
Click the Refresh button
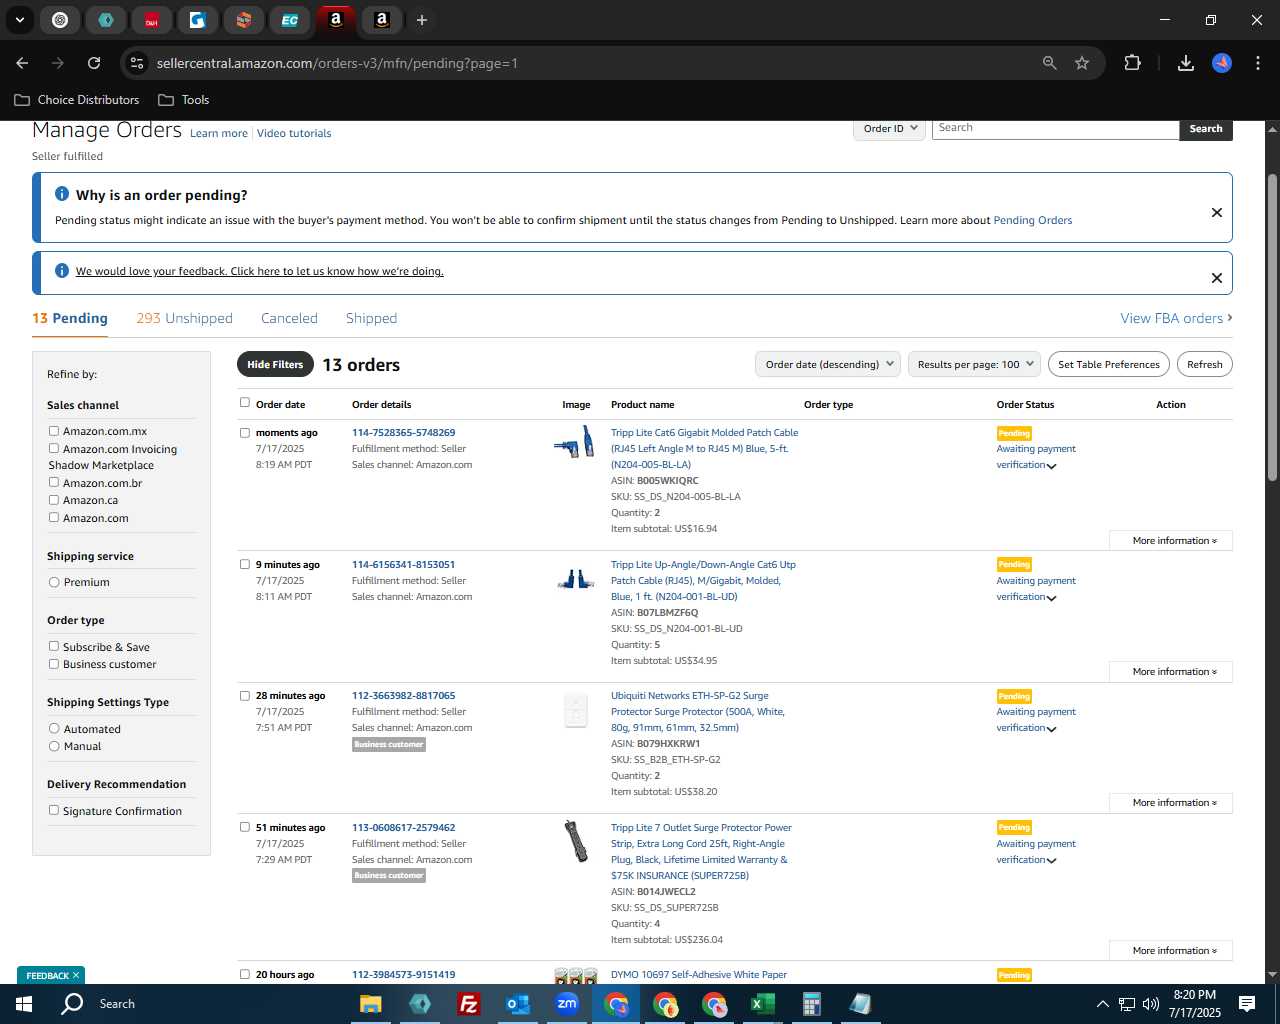1204,365
